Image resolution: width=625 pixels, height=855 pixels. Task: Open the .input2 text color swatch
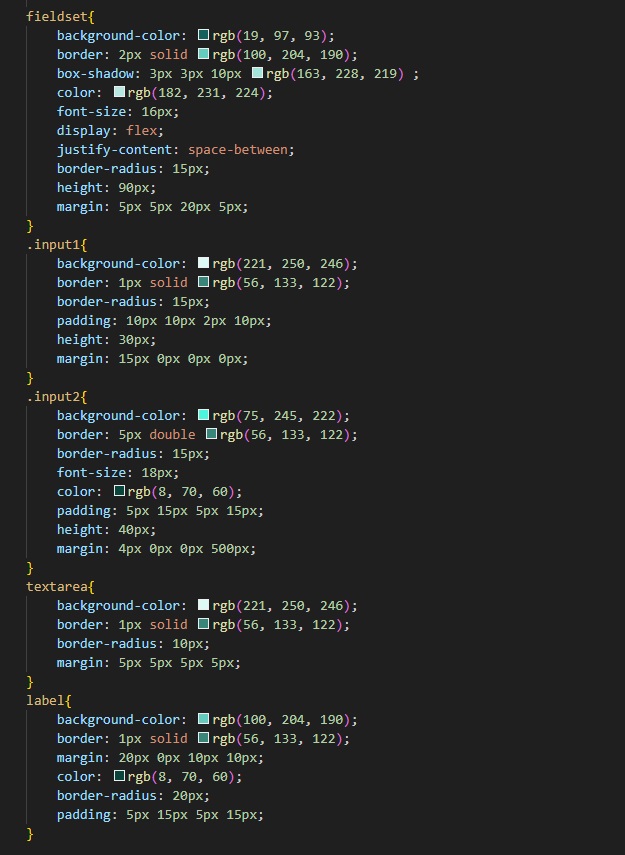point(120,491)
